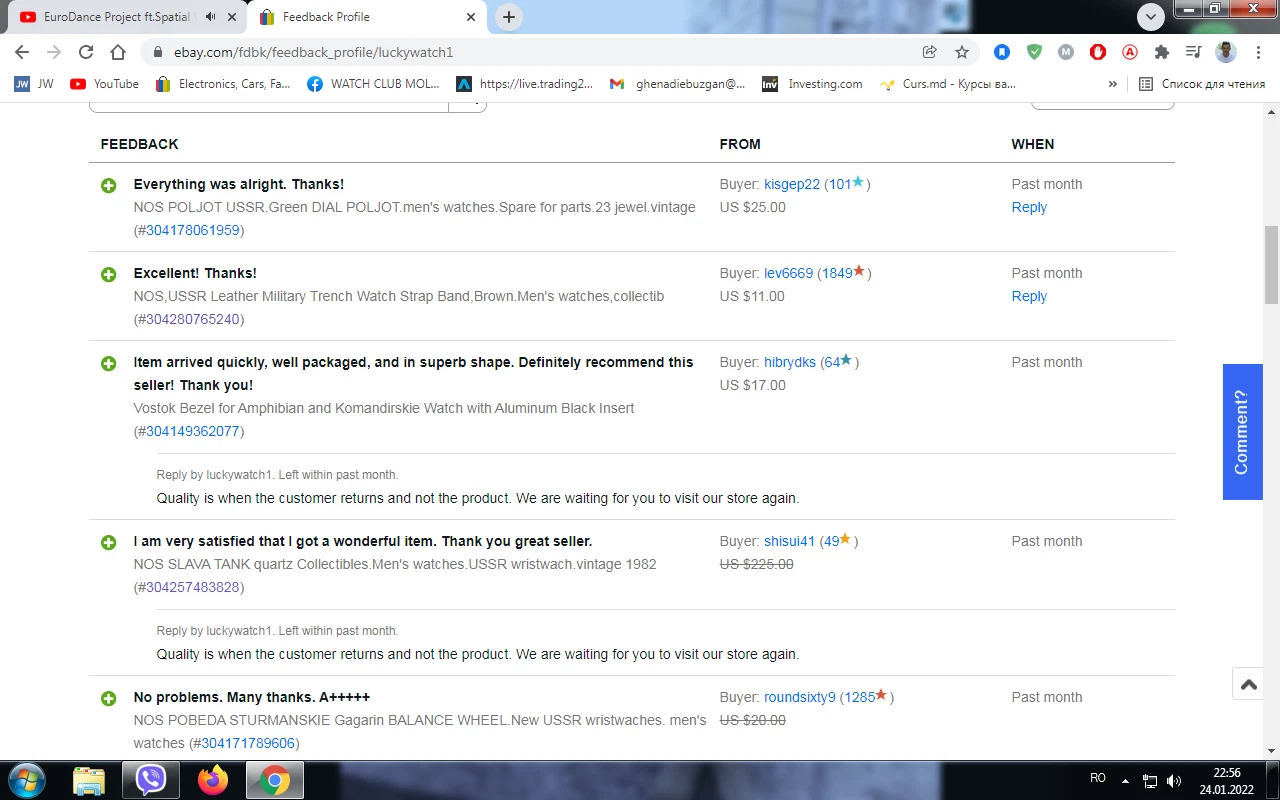Viewport: 1280px width, 800px height.
Task: Open the taskbar clock showing 22:56
Action: [x=1227, y=780]
